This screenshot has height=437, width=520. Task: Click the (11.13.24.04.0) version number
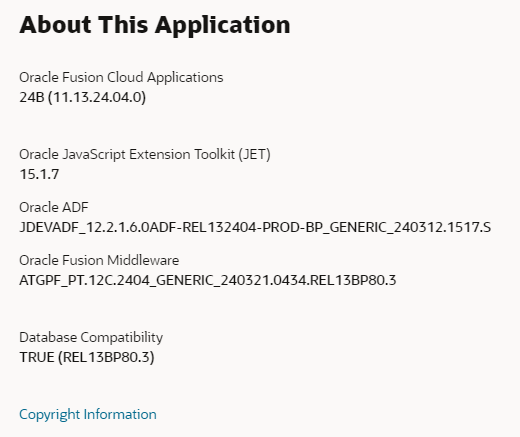pyautogui.click(x=97, y=97)
